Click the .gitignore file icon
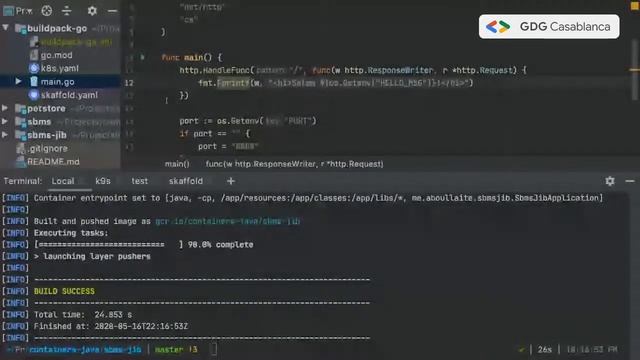This screenshot has height=360, width=640. tap(20, 149)
